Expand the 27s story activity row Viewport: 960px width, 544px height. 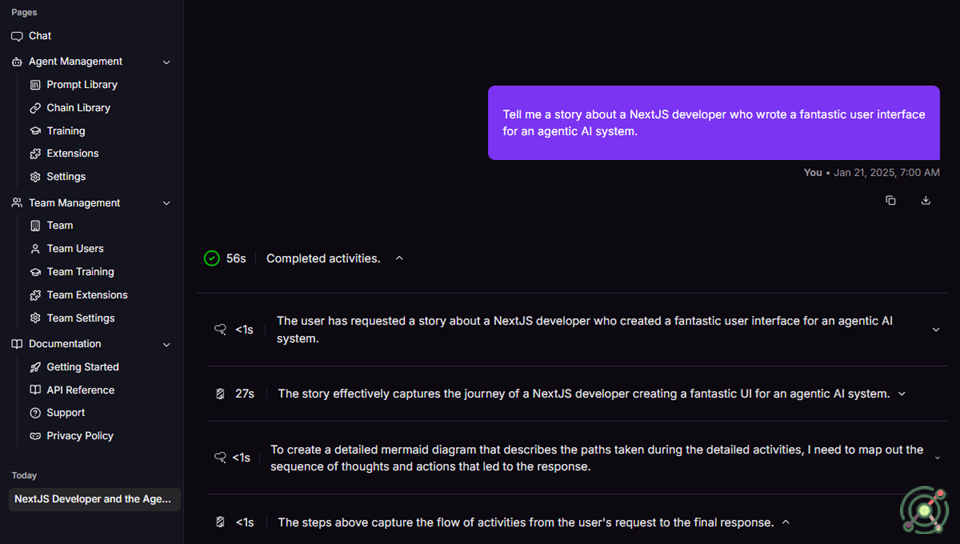[902, 394]
